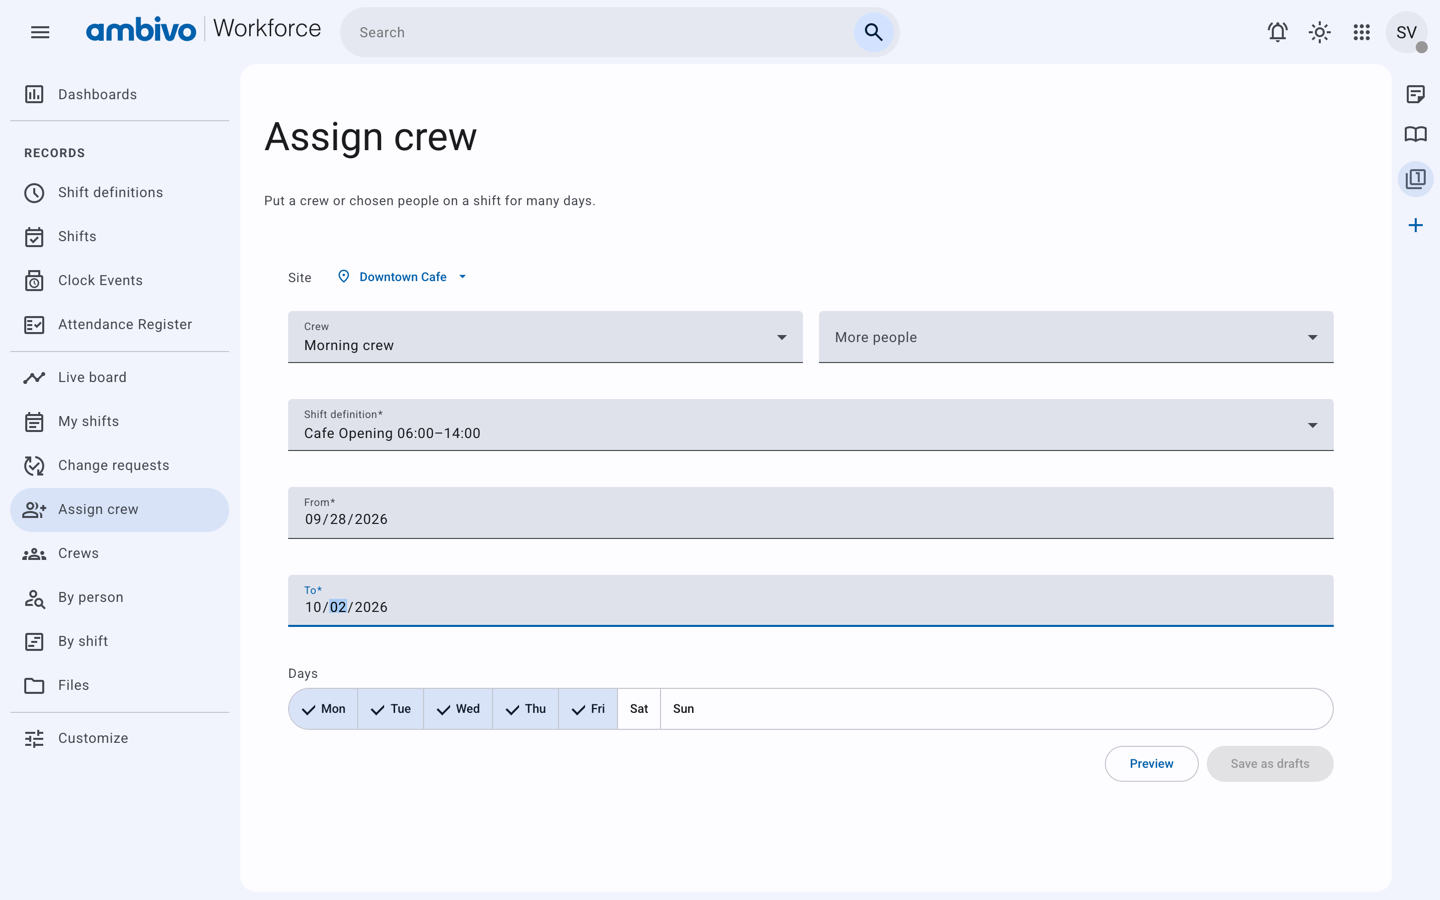
Task: Open My shifts in the sidebar
Action: (x=120, y=421)
